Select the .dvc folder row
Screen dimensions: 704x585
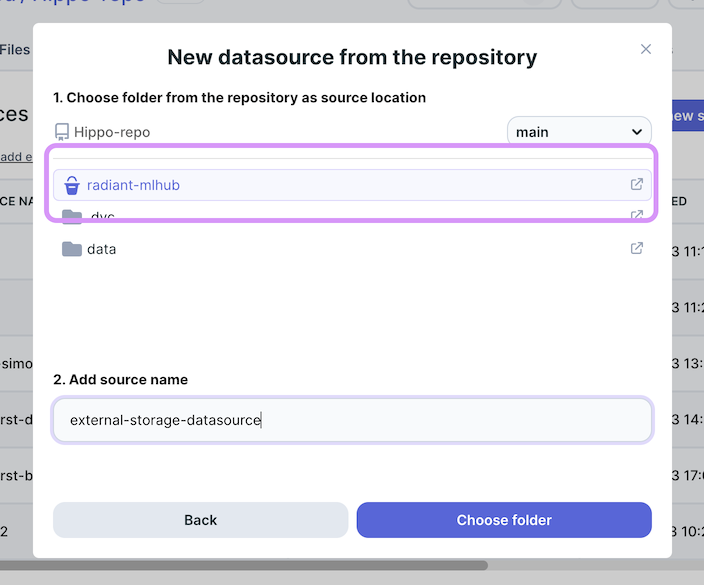(x=300, y=217)
